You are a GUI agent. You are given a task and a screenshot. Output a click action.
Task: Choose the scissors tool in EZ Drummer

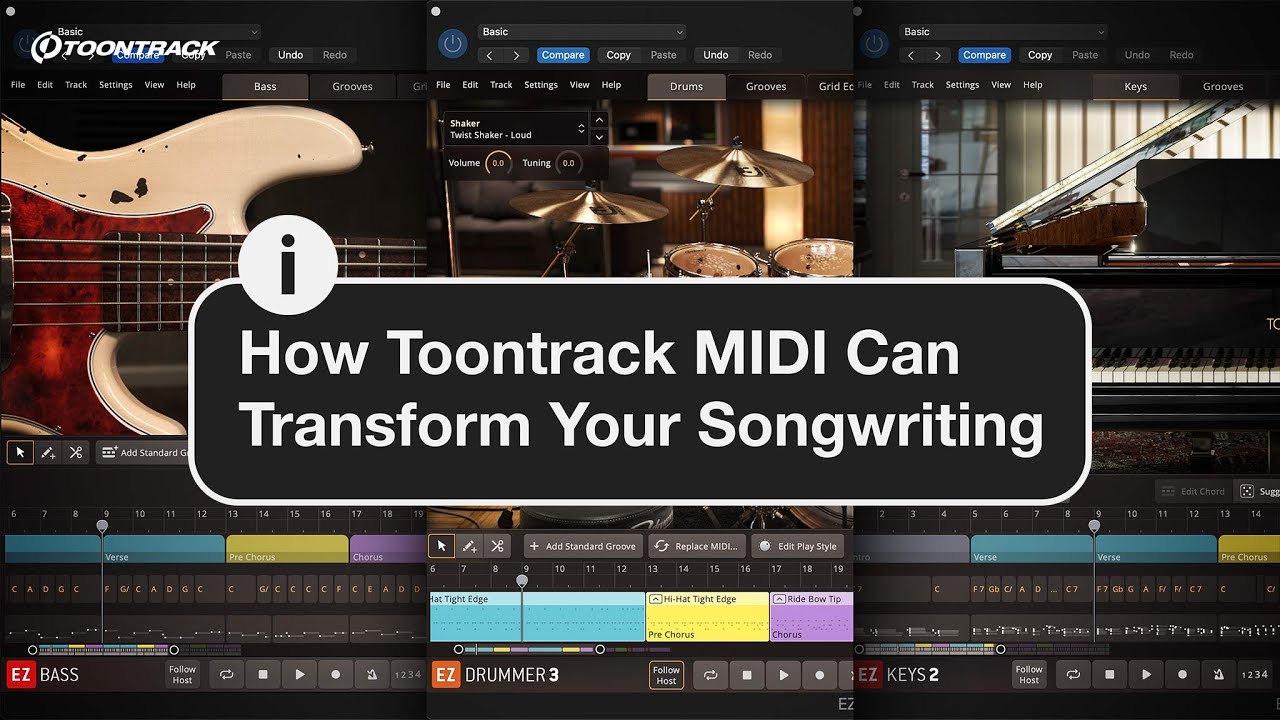click(x=497, y=546)
